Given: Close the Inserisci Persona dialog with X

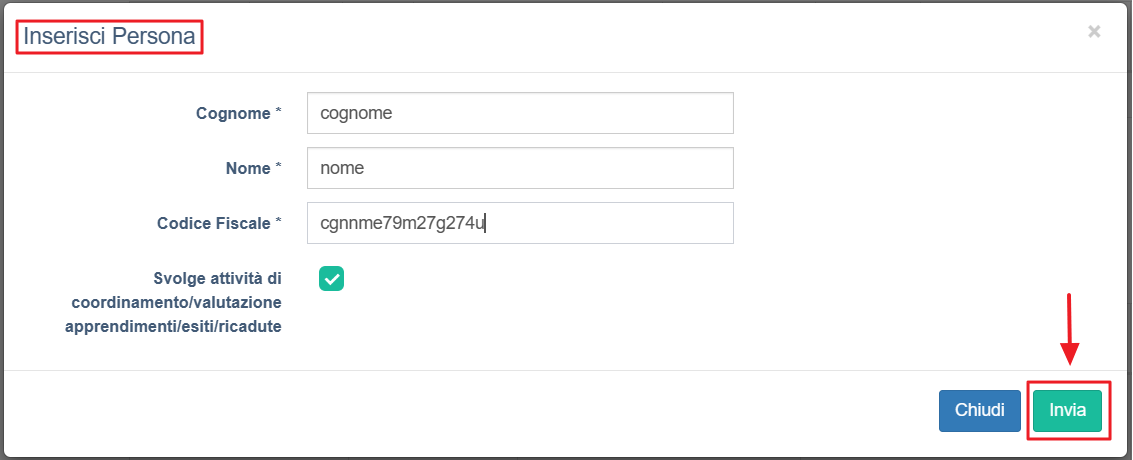Looking at the screenshot, I should (1094, 31).
